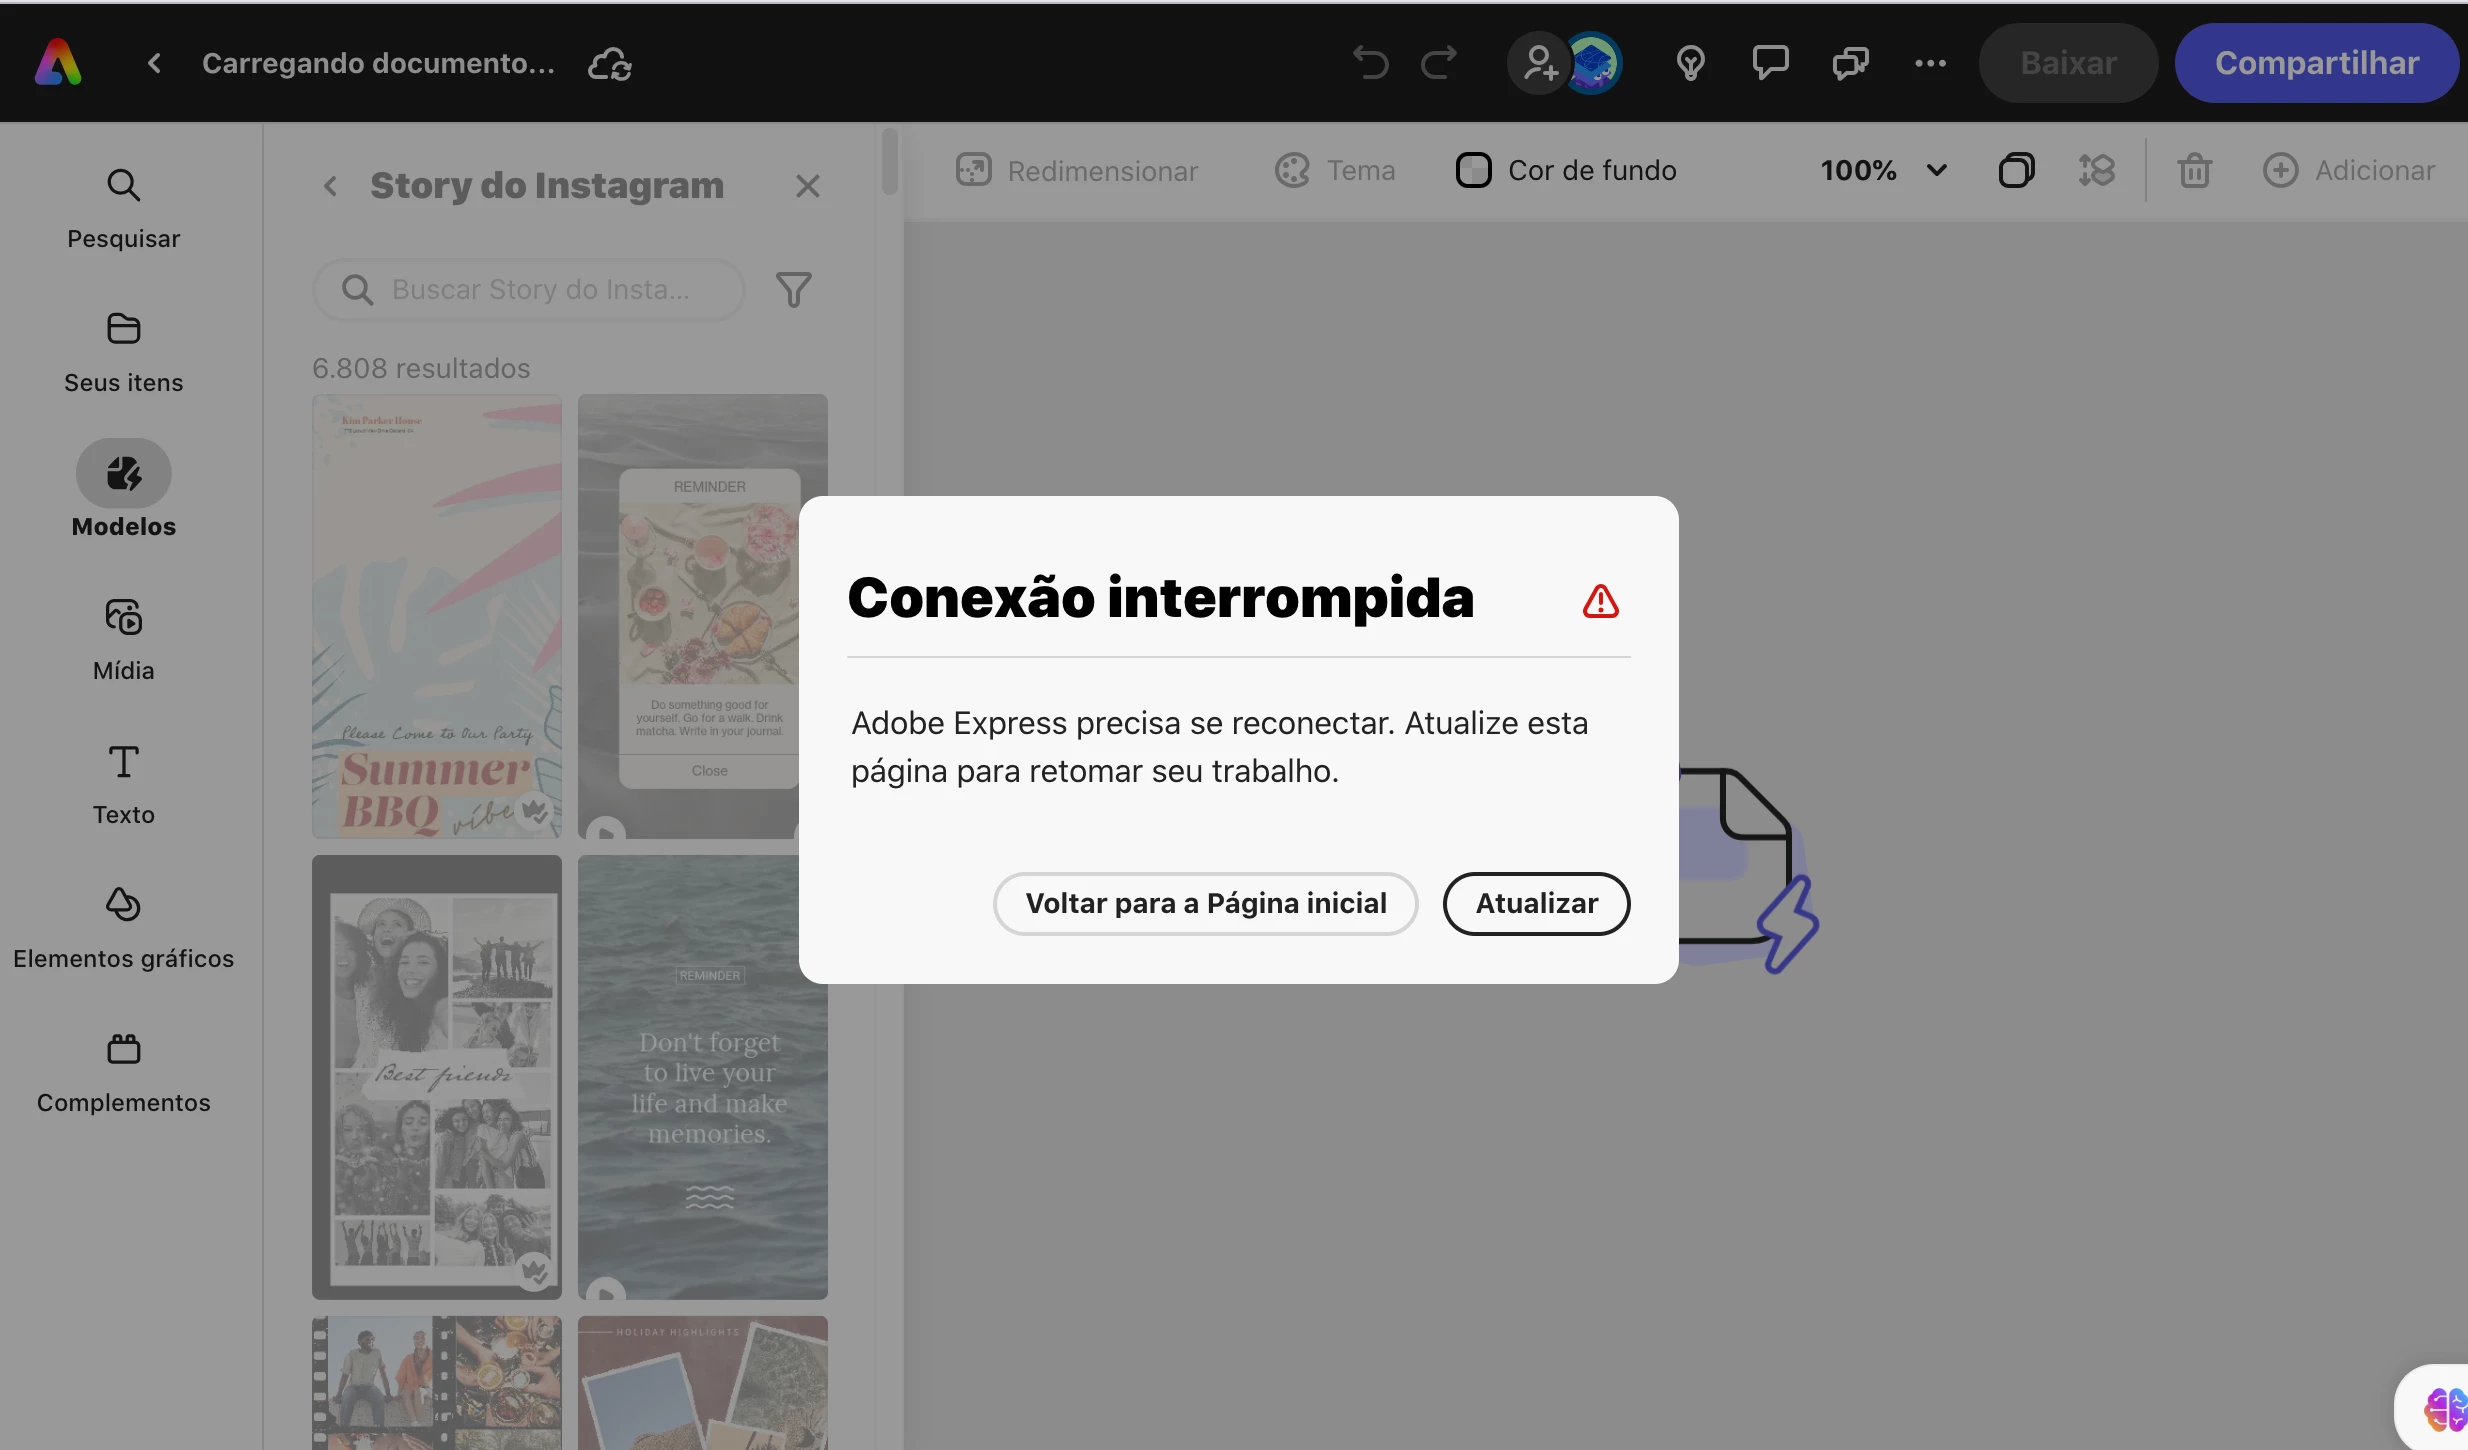The height and width of the screenshot is (1450, 2468).
Task: Click back chevron beside Carregando documento
Action: pyautogui.click(x=154, y=63)
